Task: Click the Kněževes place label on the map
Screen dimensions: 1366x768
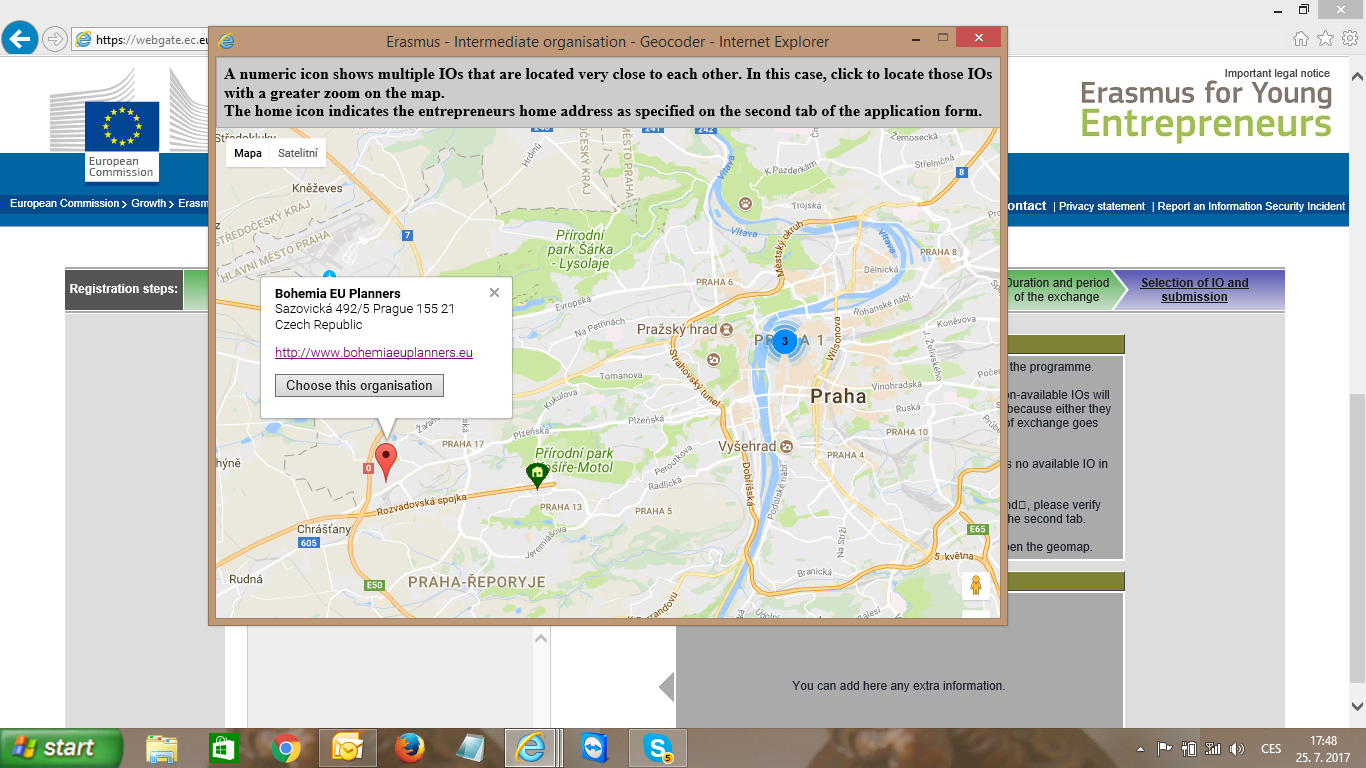Action: click(317, 187)
